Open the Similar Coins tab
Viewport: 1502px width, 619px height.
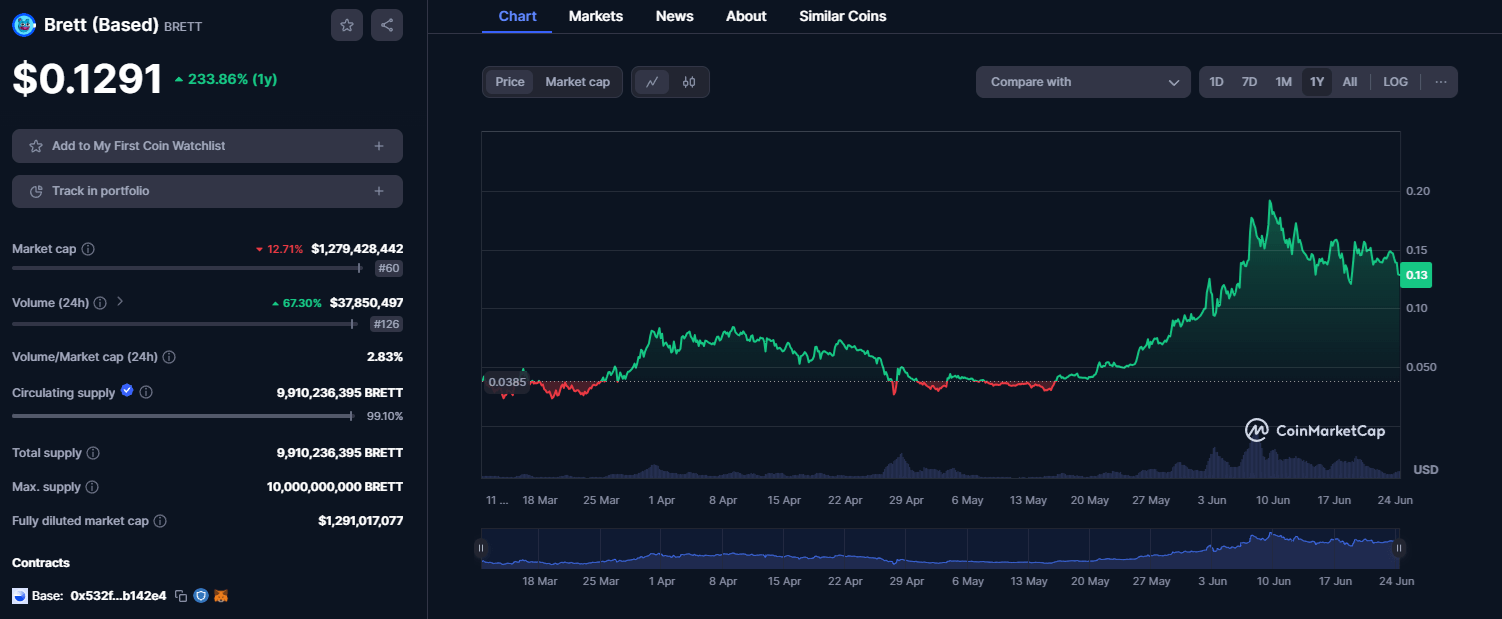click(843, 16)
